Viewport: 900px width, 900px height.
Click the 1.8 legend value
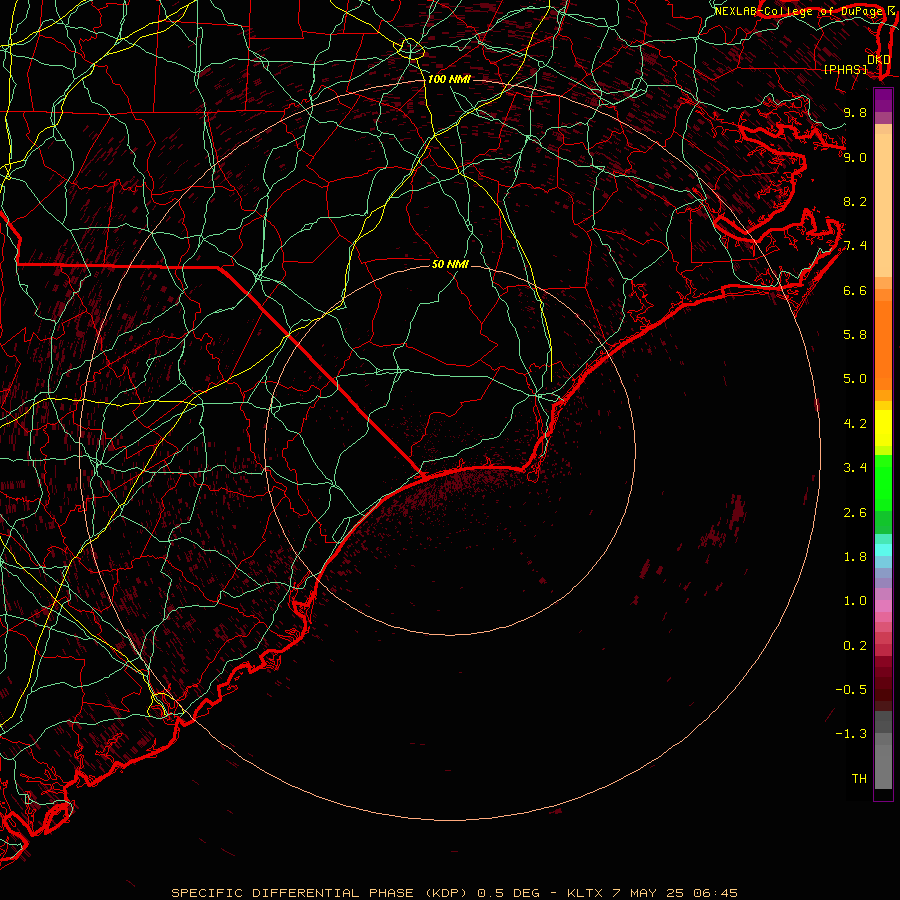[x=855, y=557]
